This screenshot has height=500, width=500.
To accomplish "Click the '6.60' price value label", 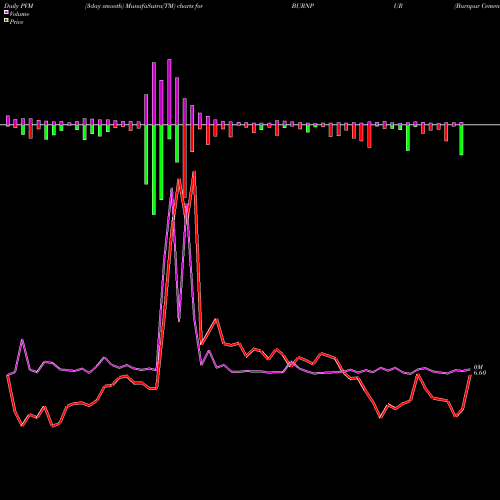I will point(480,373).
